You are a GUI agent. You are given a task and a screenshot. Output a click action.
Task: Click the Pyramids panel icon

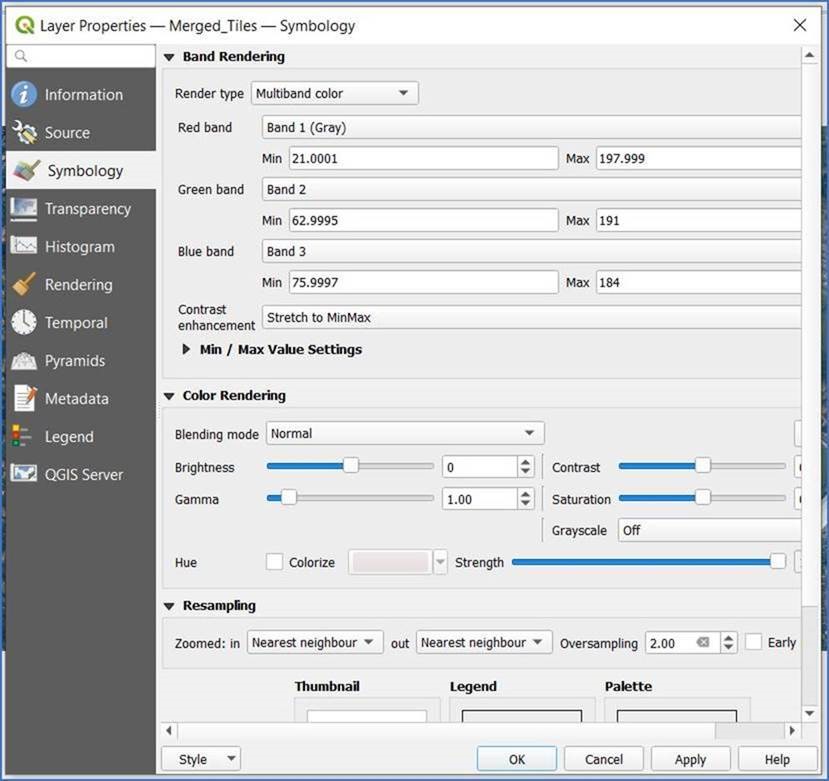24,361
